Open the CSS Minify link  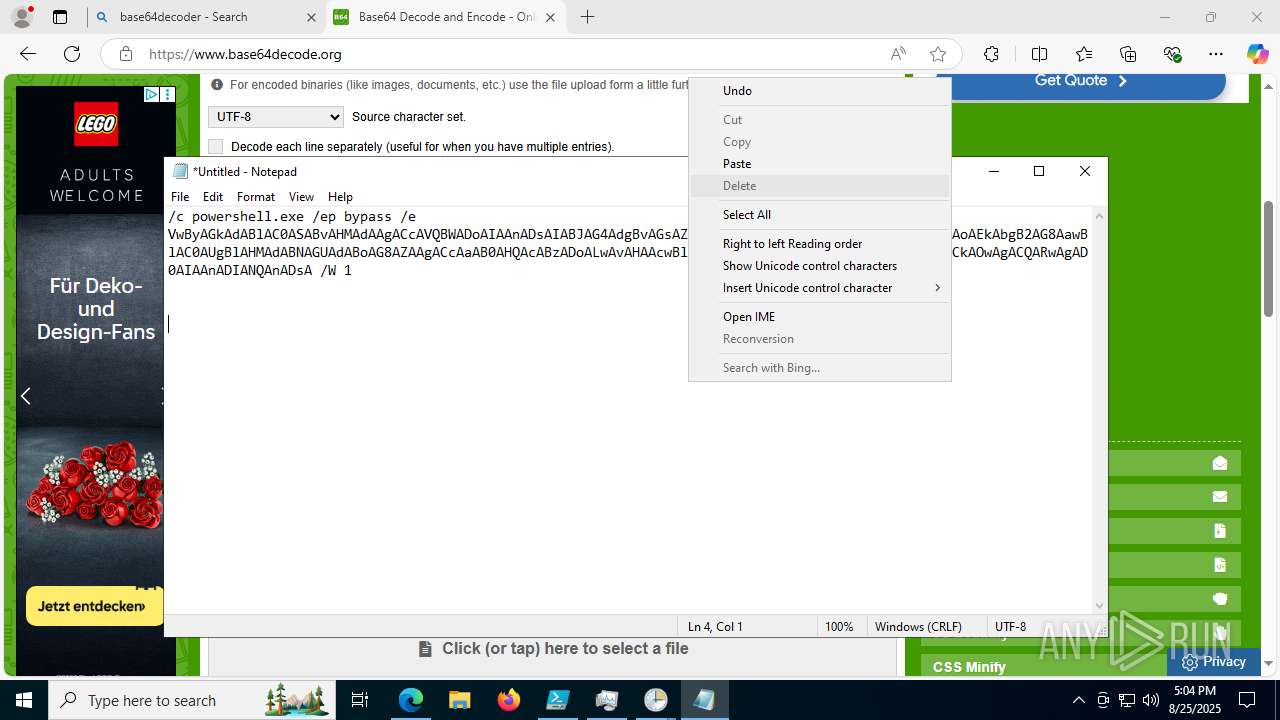point(969,667)
